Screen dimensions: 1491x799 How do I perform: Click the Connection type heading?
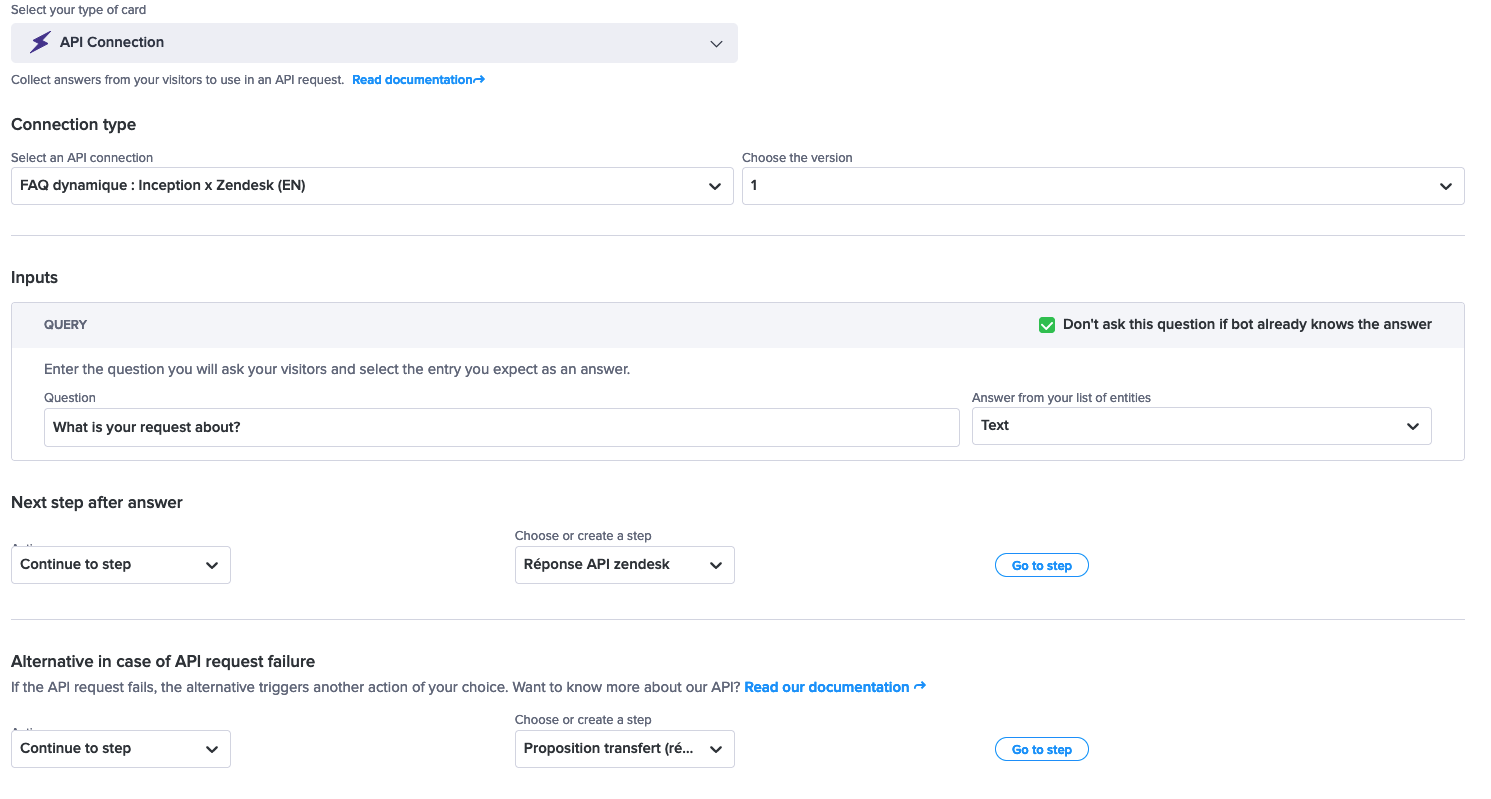[74, 125]
